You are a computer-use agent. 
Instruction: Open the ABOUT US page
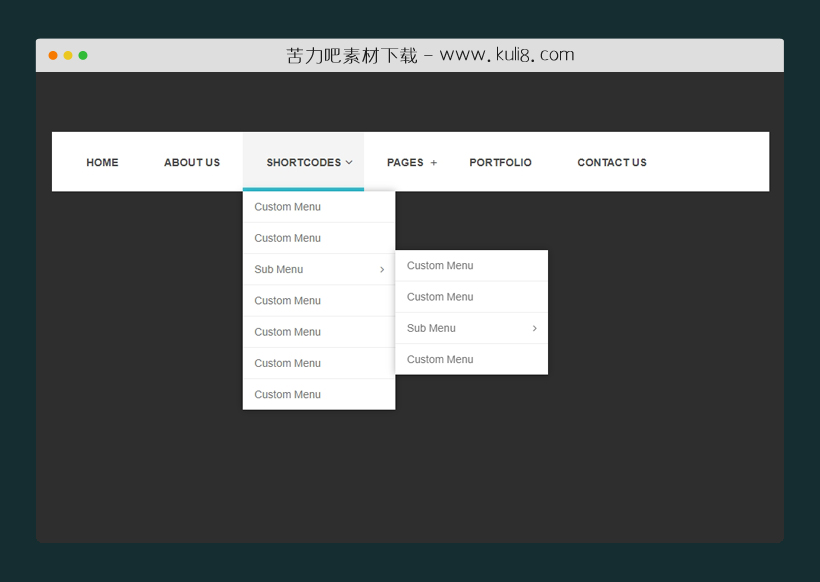point(192,162)
